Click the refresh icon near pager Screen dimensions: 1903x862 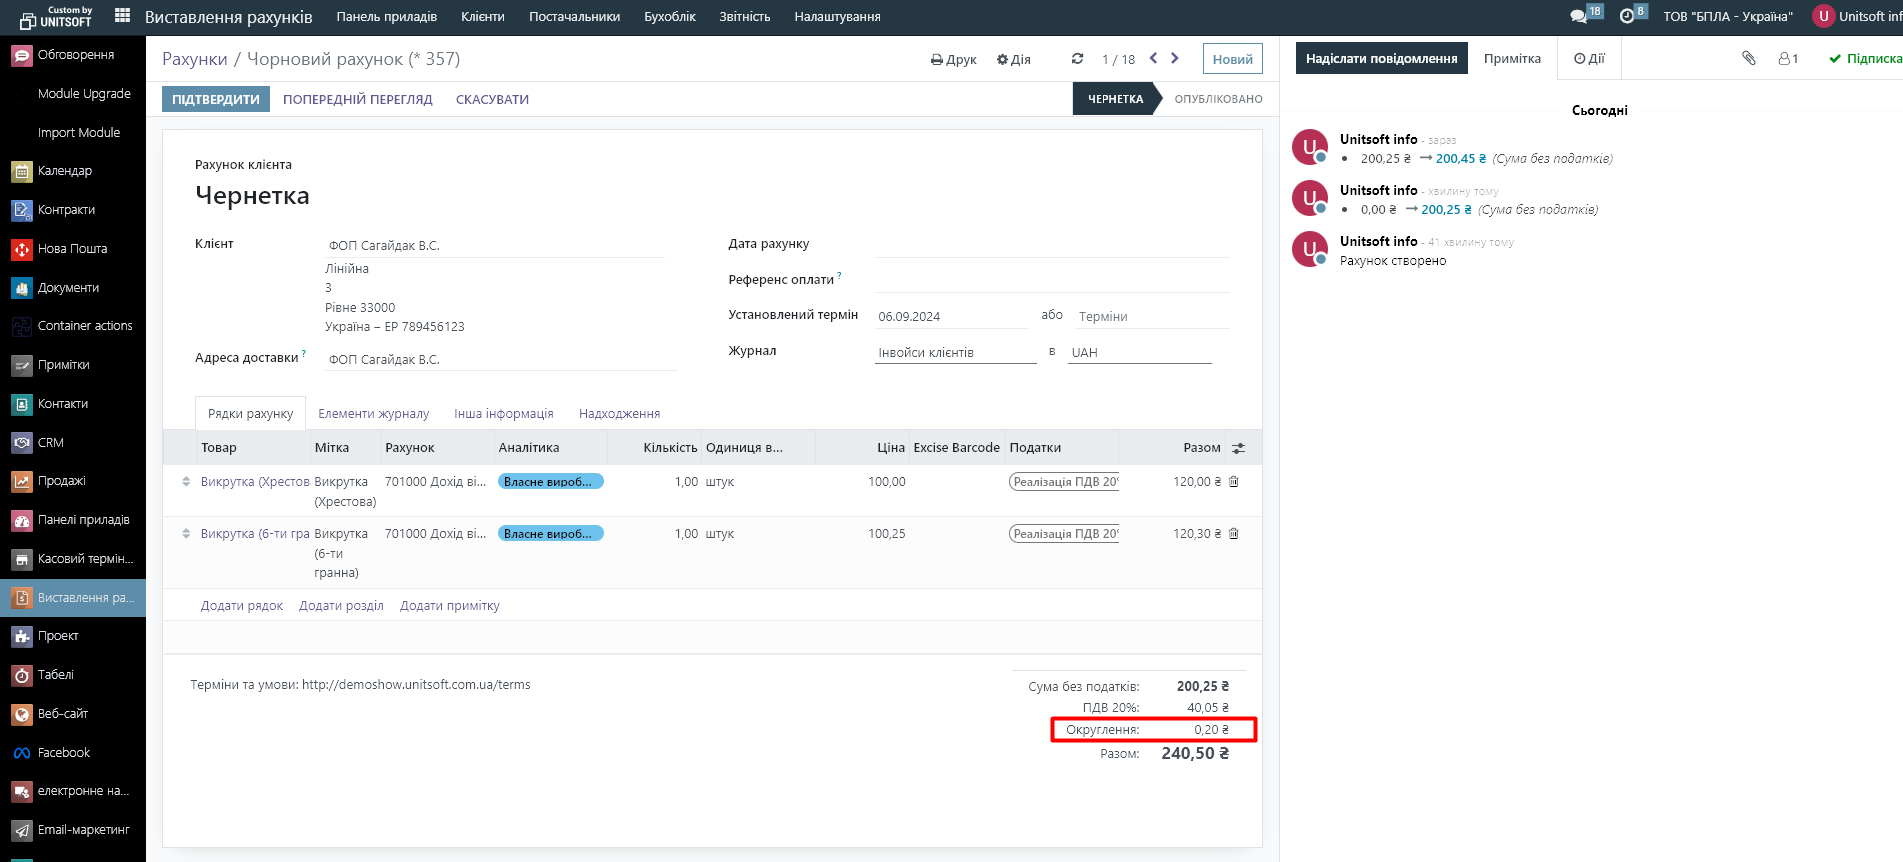[1077, 59]
